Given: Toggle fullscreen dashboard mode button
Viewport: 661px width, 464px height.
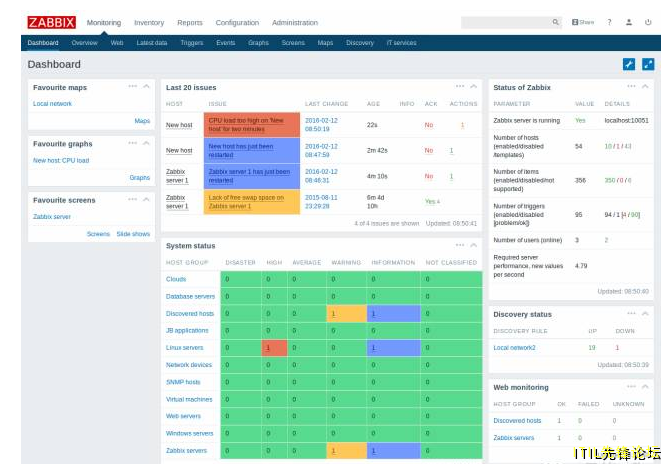Looking at the screenshot, I should point(648,64).
